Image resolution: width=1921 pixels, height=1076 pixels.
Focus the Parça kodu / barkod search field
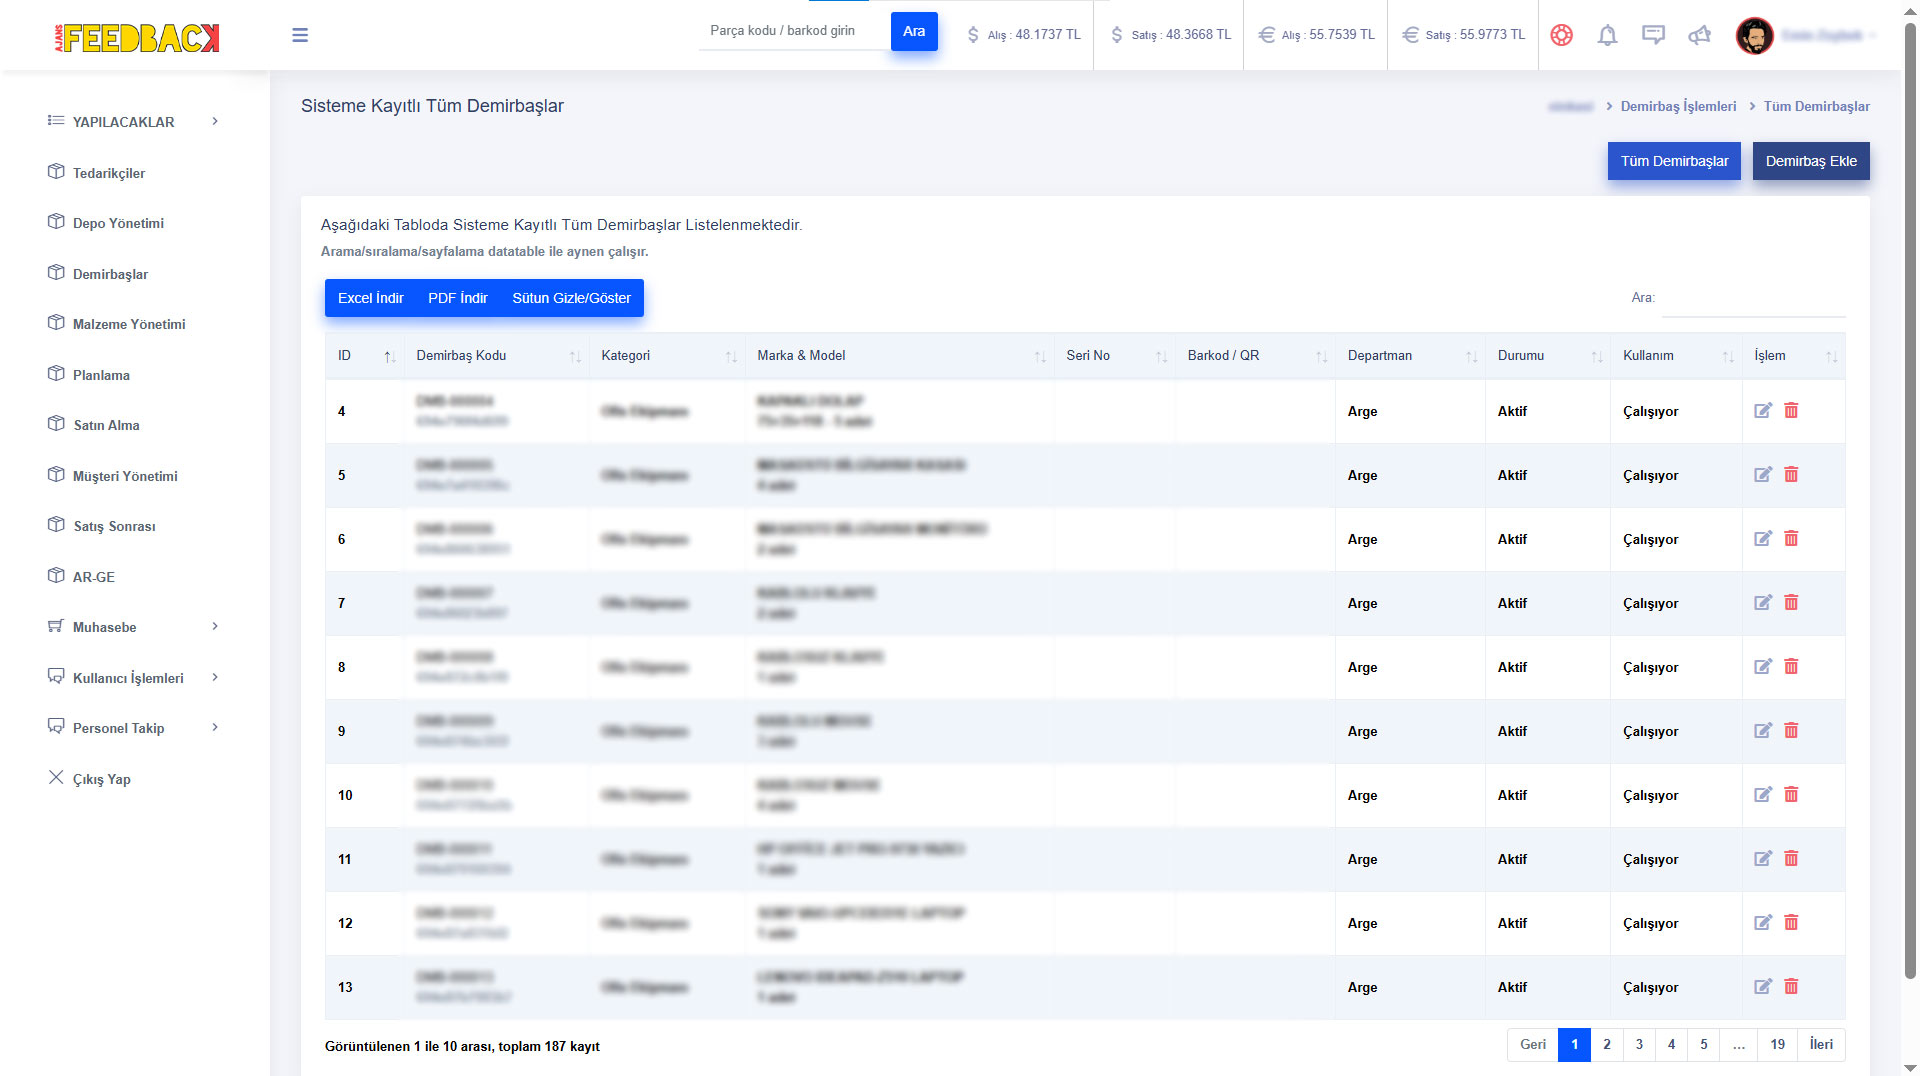pos(795,31)
